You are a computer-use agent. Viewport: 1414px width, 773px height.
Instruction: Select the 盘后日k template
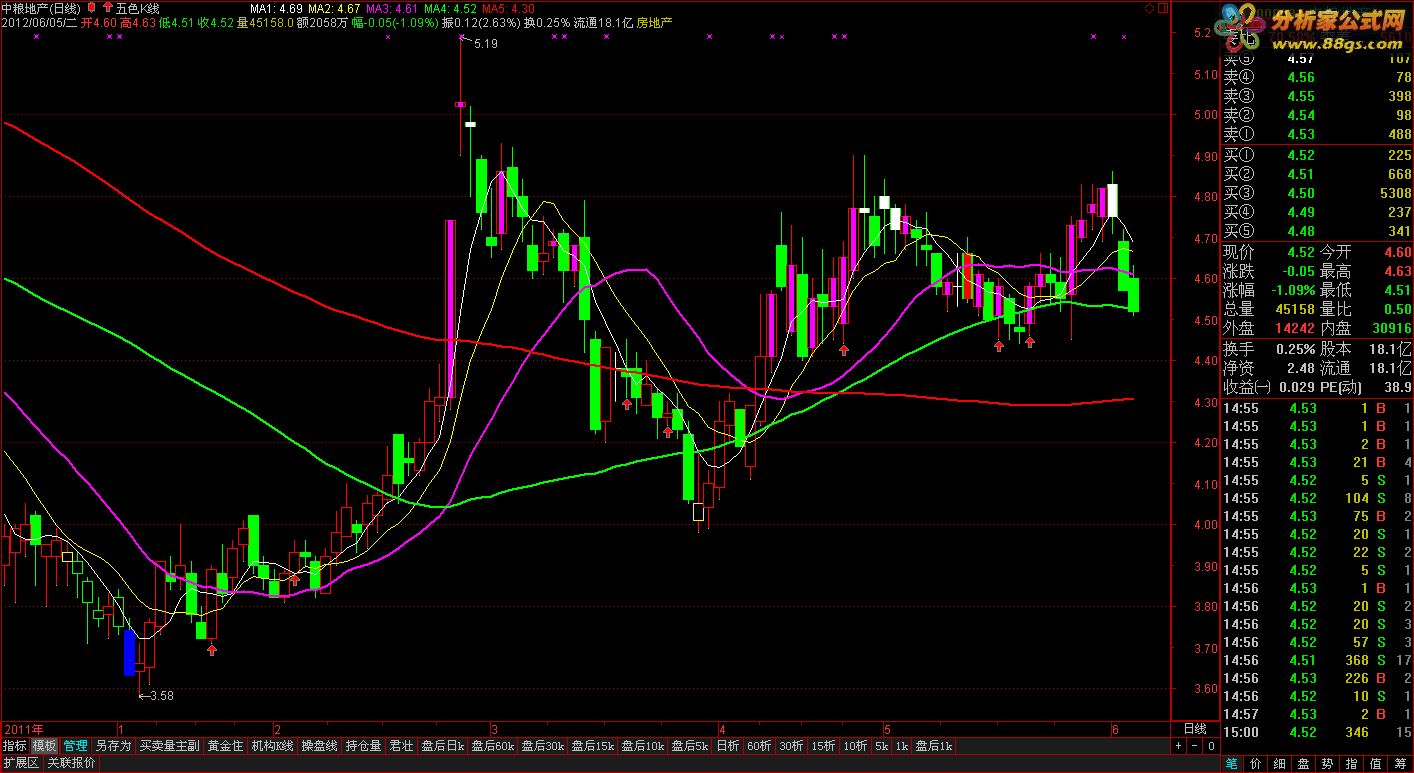[442, 746]
